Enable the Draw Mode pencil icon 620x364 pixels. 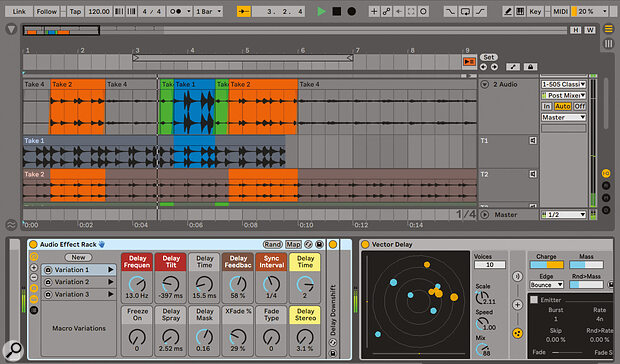point(508,11)
